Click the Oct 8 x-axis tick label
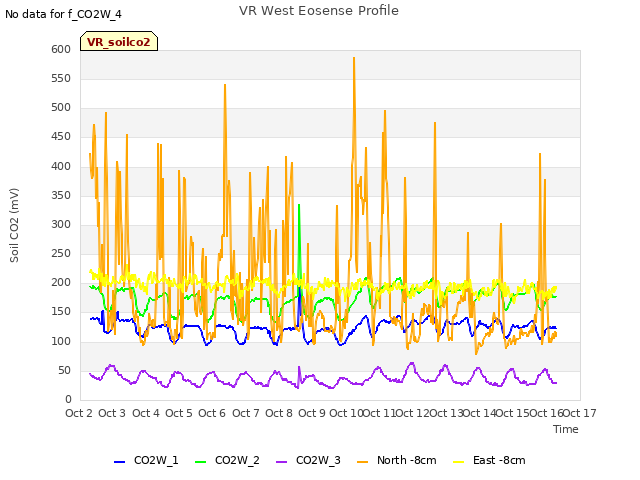 coord(279,413)
